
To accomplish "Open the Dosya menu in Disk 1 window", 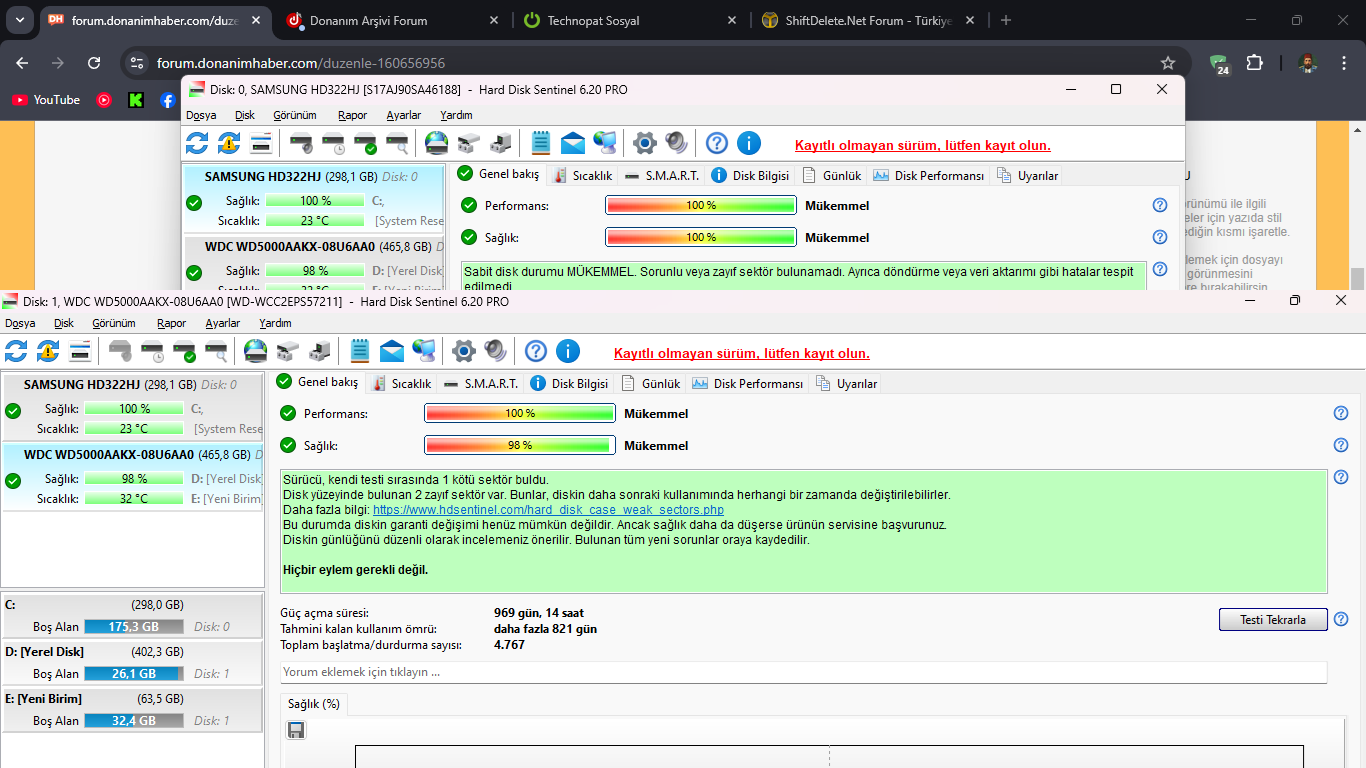I will (20, 323).
